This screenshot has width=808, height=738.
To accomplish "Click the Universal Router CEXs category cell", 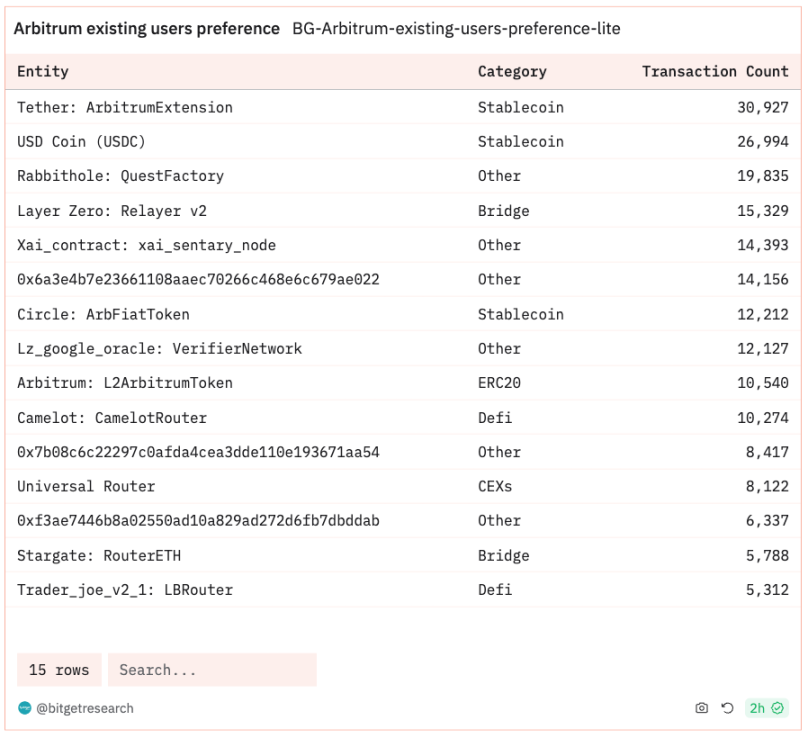I will coord(498,487).
